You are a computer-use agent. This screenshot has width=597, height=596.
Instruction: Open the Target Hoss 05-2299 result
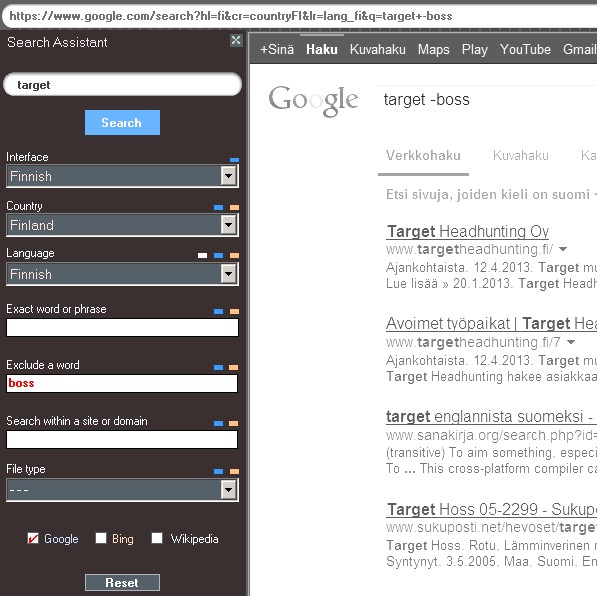coord(491,510)
